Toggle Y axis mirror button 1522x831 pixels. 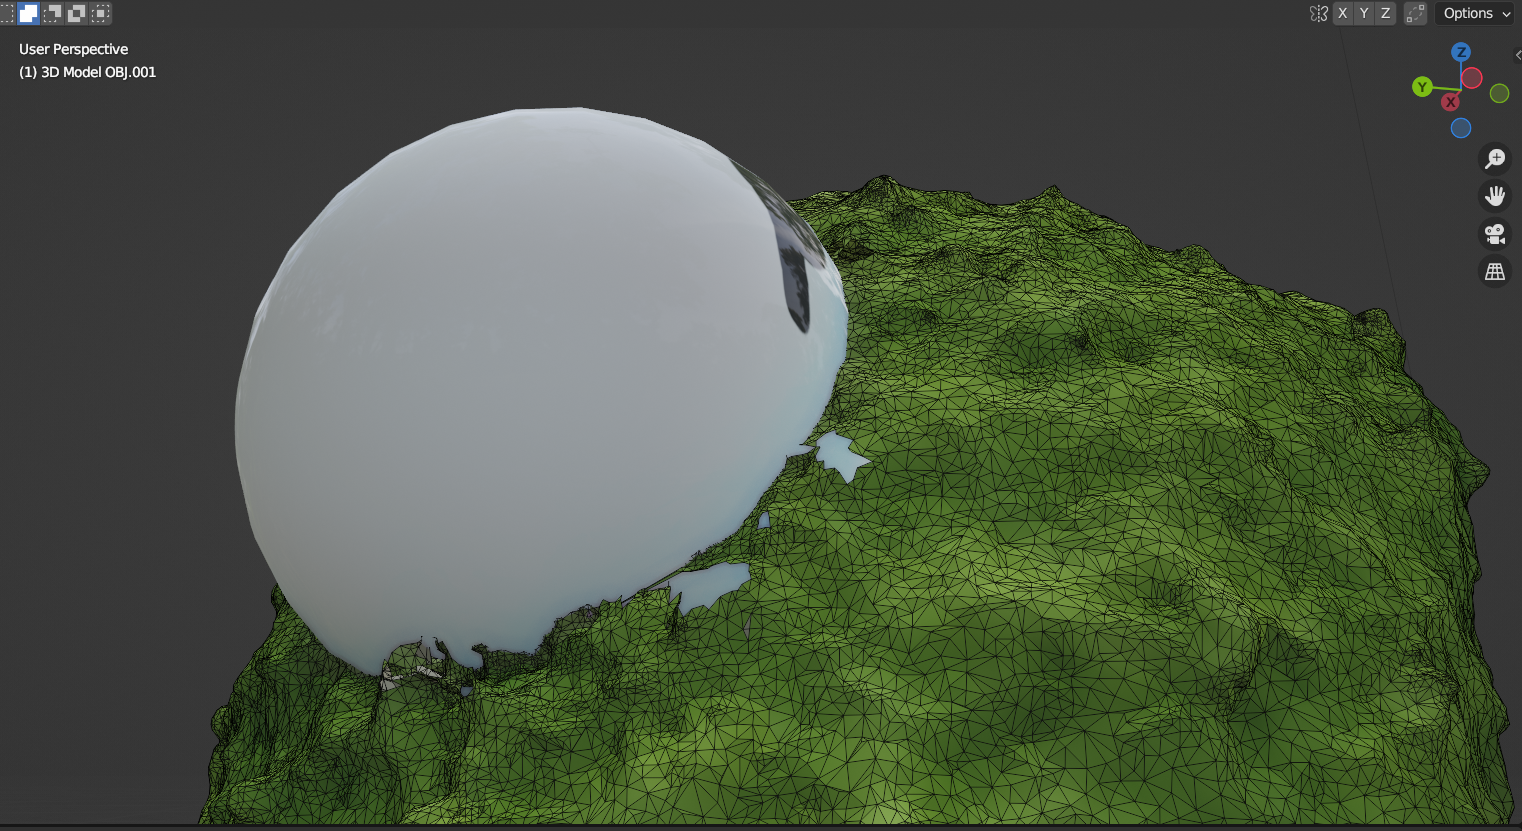point(1364,13)
